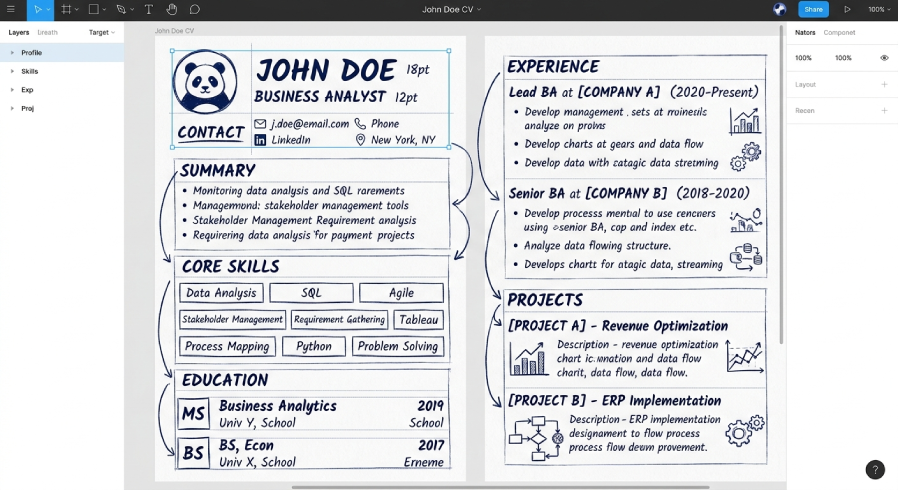Viewport: 898px width, 490px height.
Task: Click the Share button
Action: point(813,10)
